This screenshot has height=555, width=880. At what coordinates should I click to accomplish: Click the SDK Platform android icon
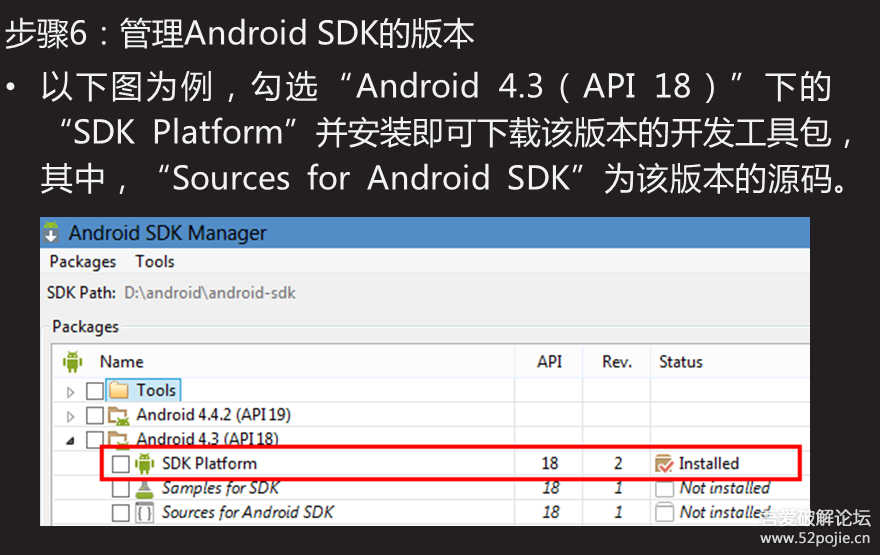pos(145,464)
